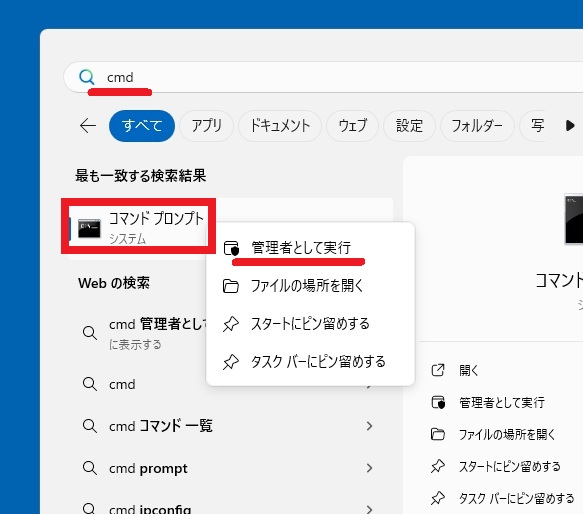Click pin icon for タスク バーにピン留めする in context menu
The image size is (583, 514).
click(x=231, y=362)
